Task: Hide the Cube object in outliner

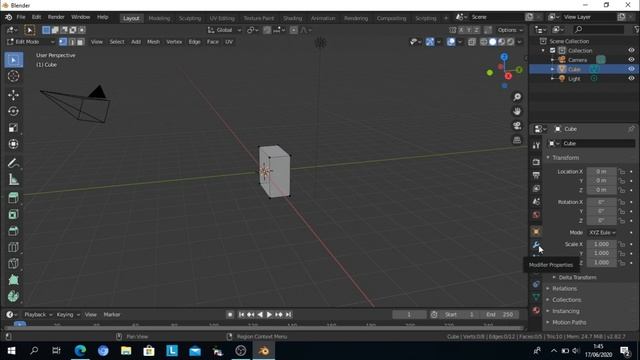Action: point(631,69)
